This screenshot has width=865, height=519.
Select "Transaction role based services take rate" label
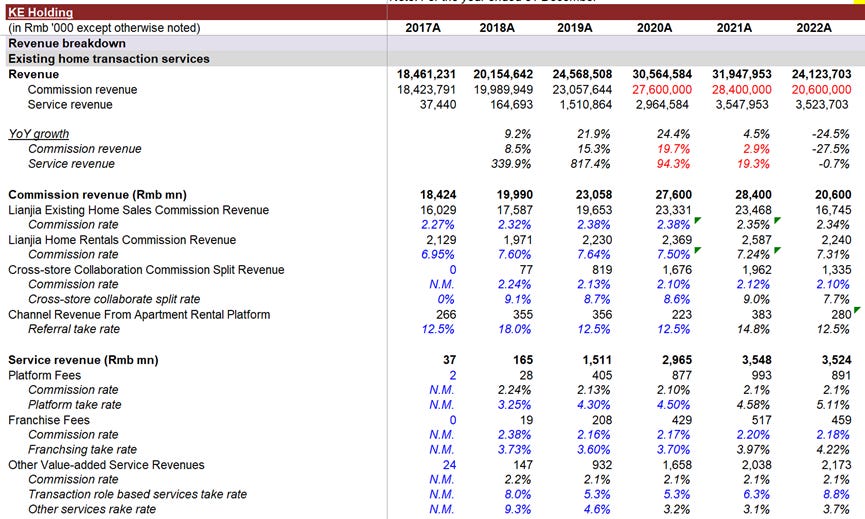tap(137, 494)
